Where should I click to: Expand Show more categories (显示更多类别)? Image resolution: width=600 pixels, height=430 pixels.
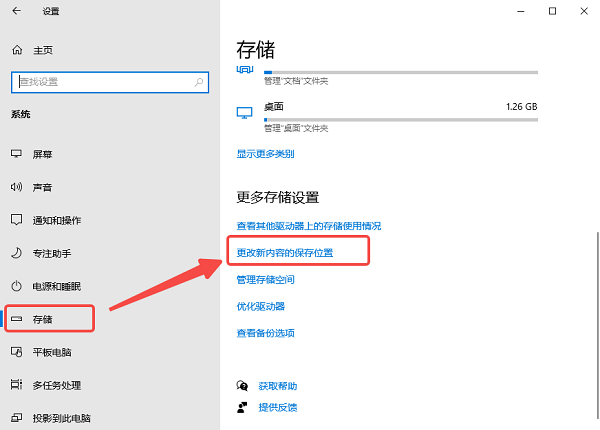pyautogui.click(x=265, y=154)
